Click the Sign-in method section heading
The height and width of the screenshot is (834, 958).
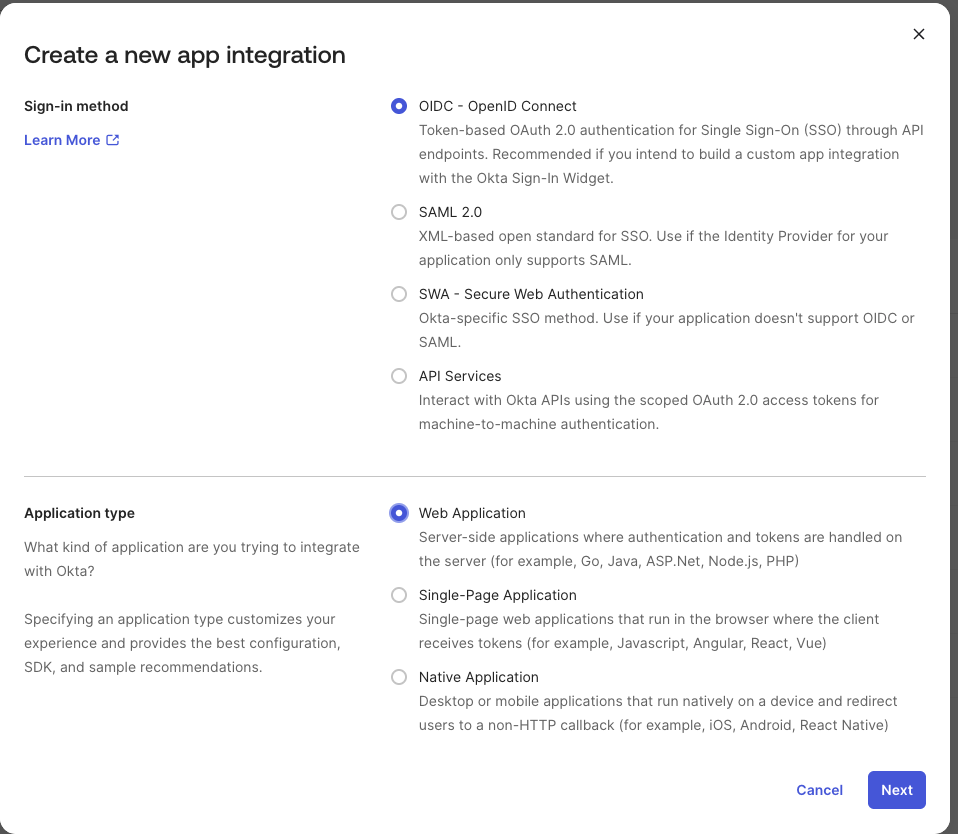click(x=75, y=106)
